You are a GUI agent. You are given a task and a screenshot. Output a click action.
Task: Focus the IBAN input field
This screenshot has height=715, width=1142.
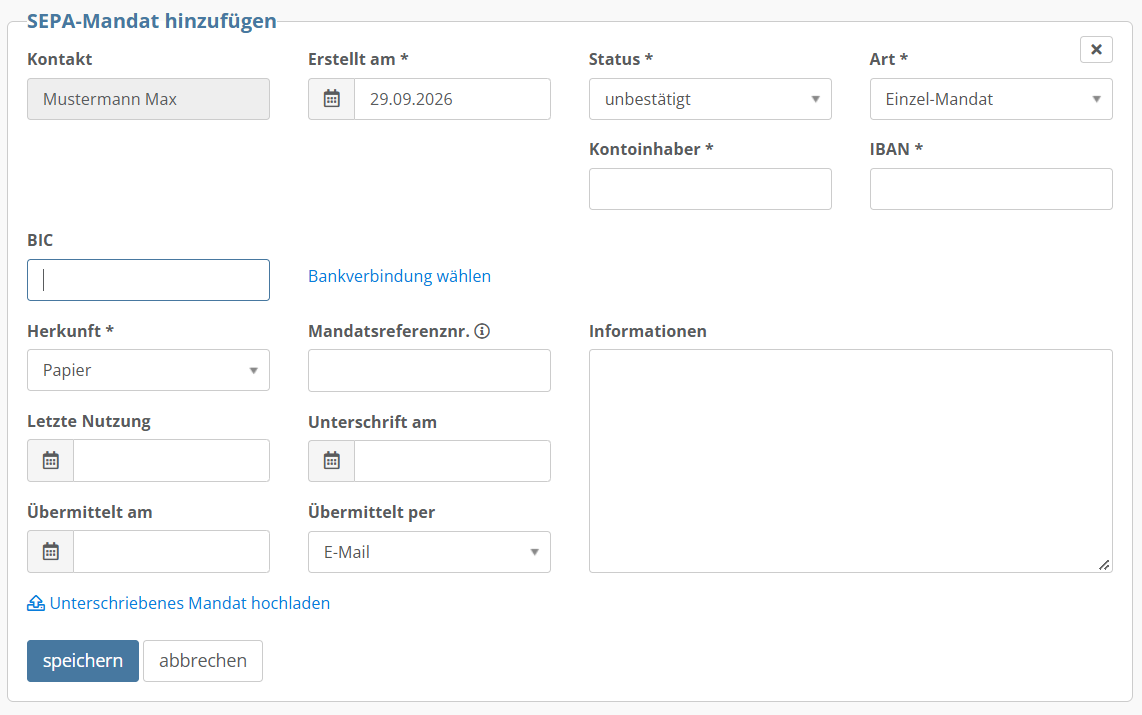[991, 189]
